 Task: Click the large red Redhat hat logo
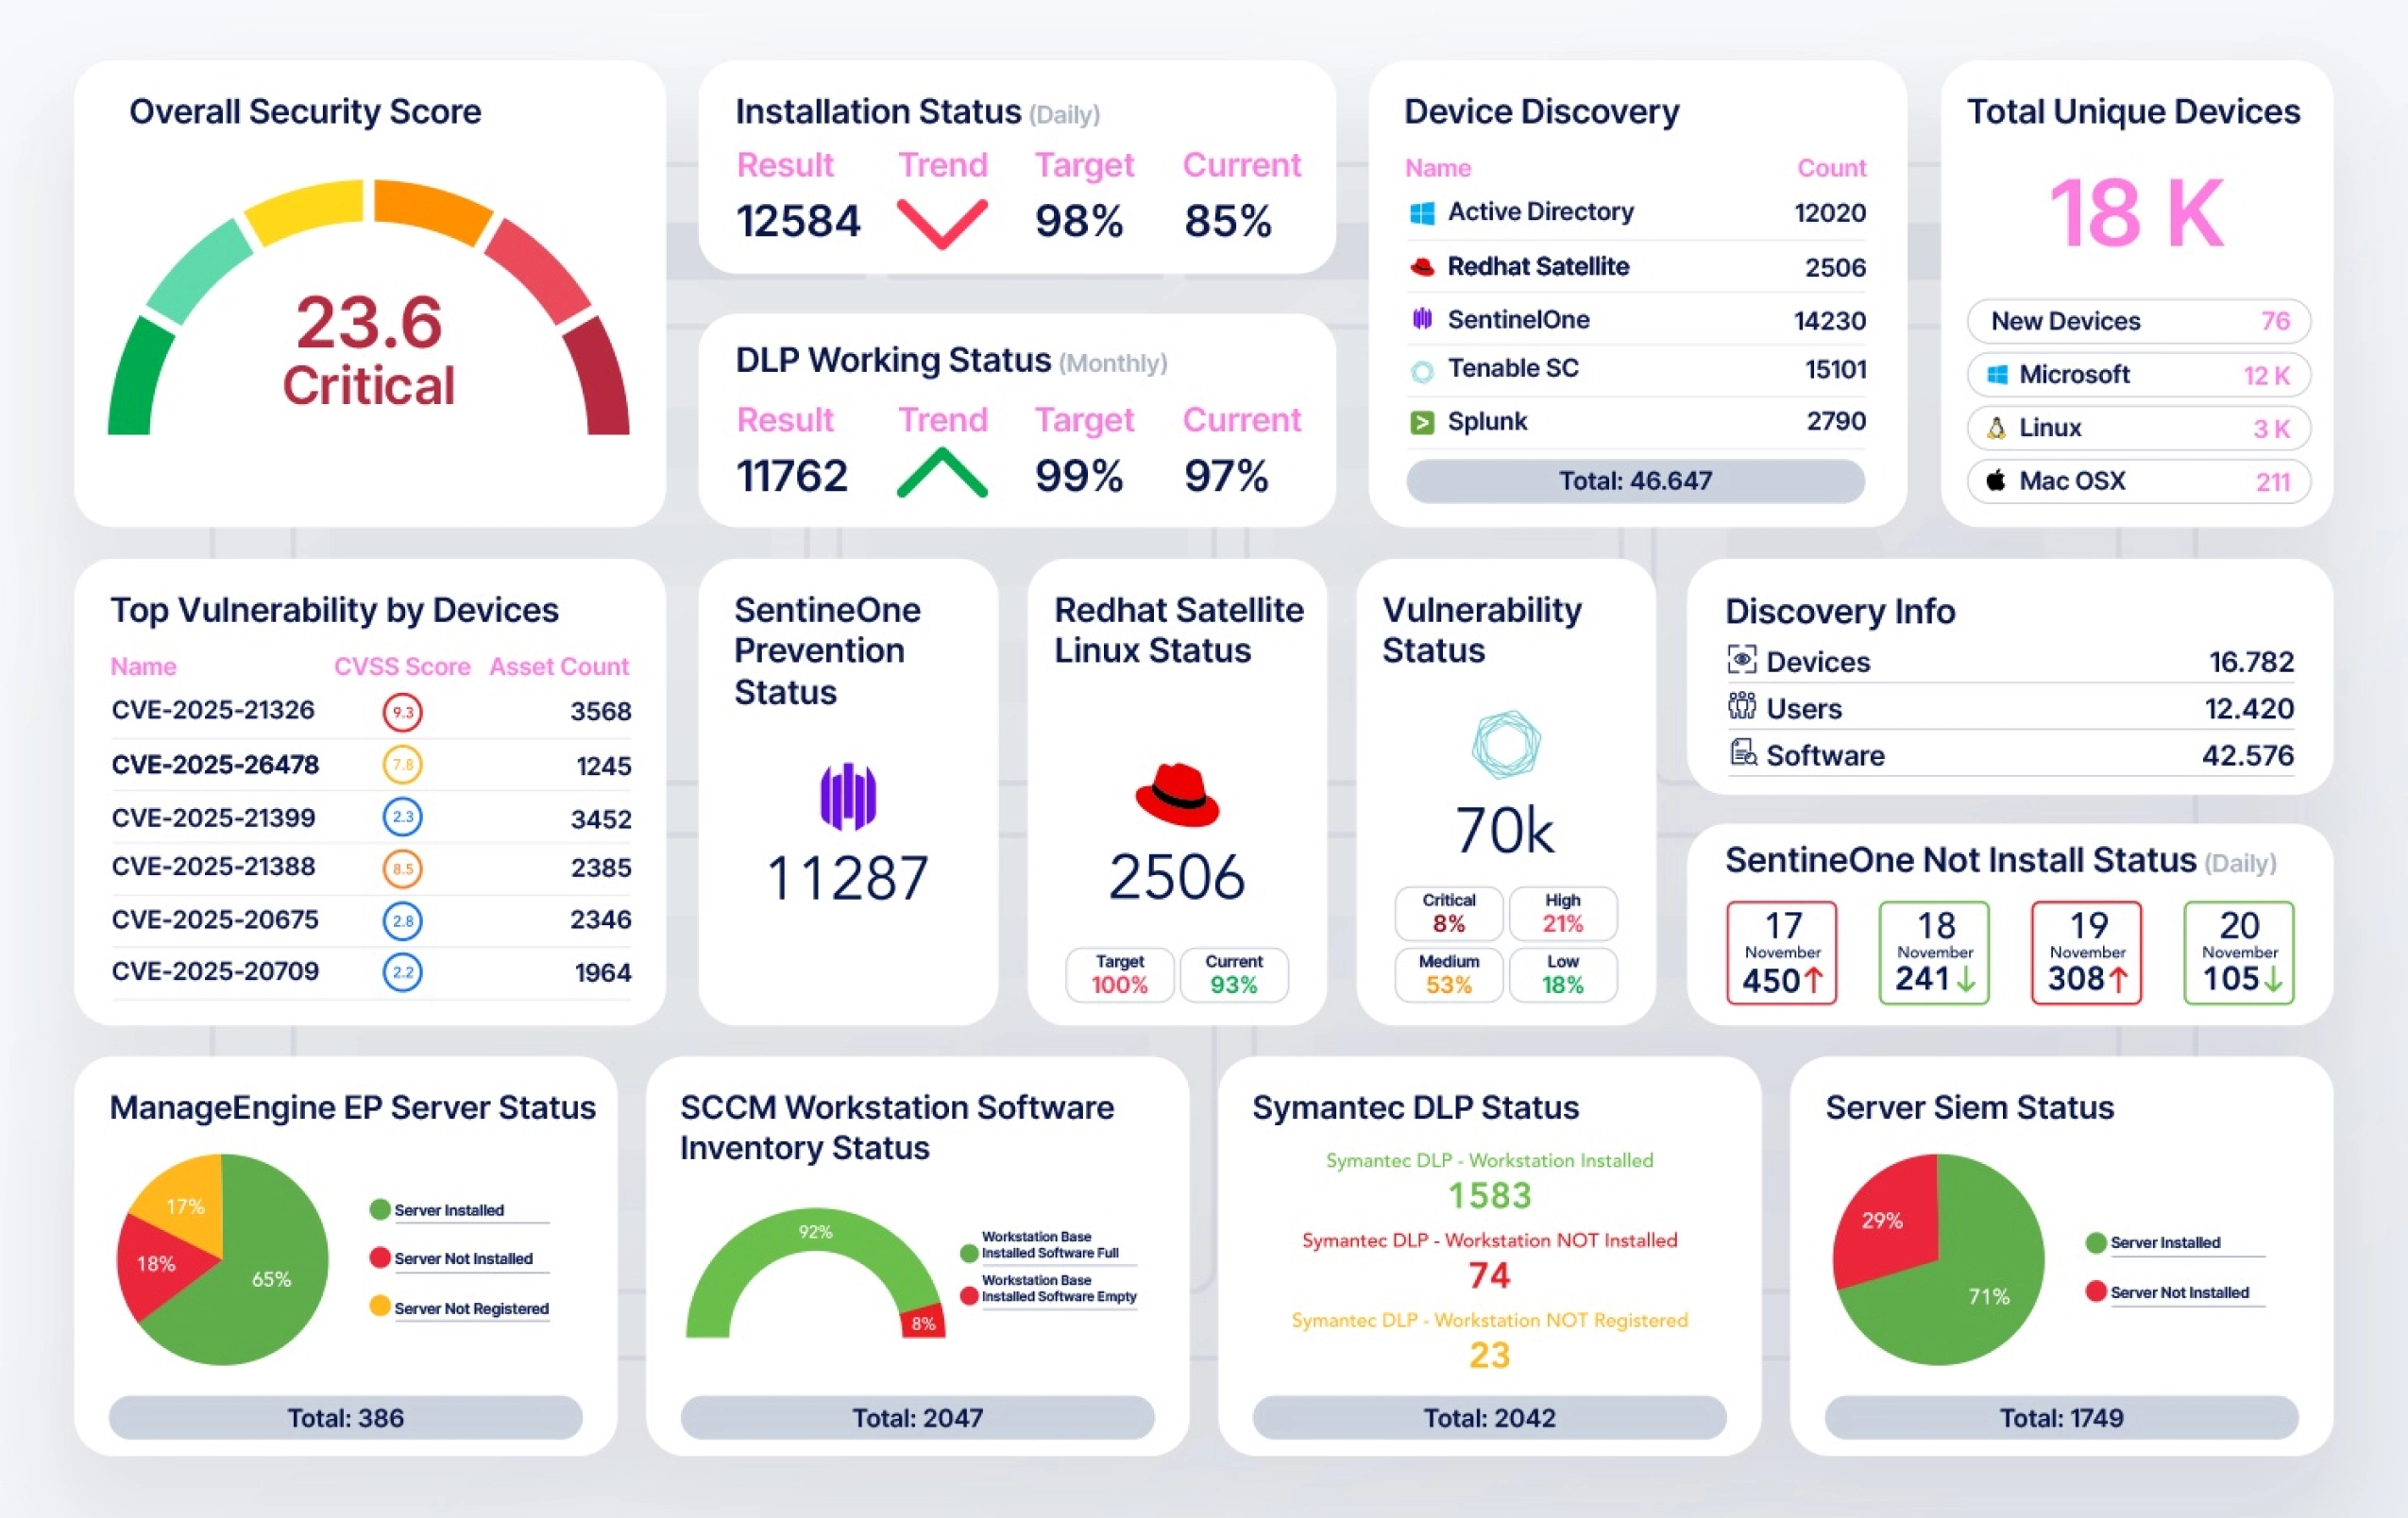1177,795
